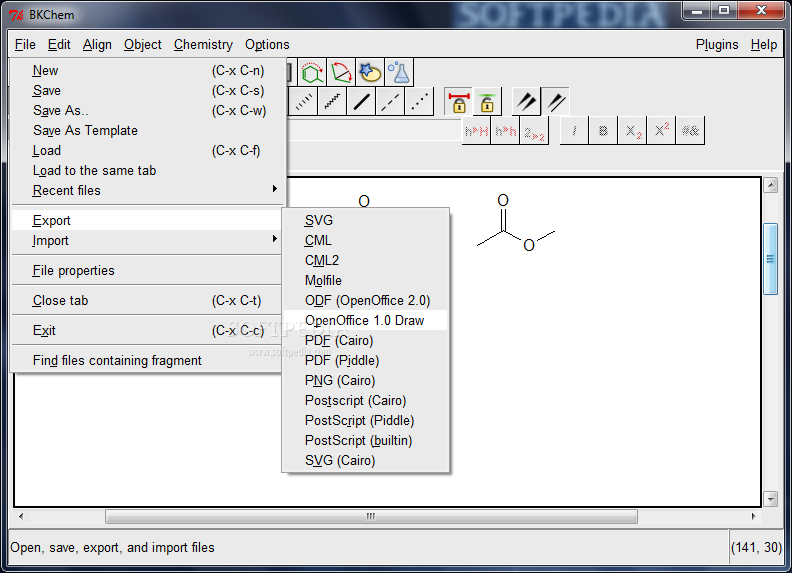This screenshot has width=792, height=573.
Task: Export as PDF (Piddle)
Action: click(x=366, y=361)
